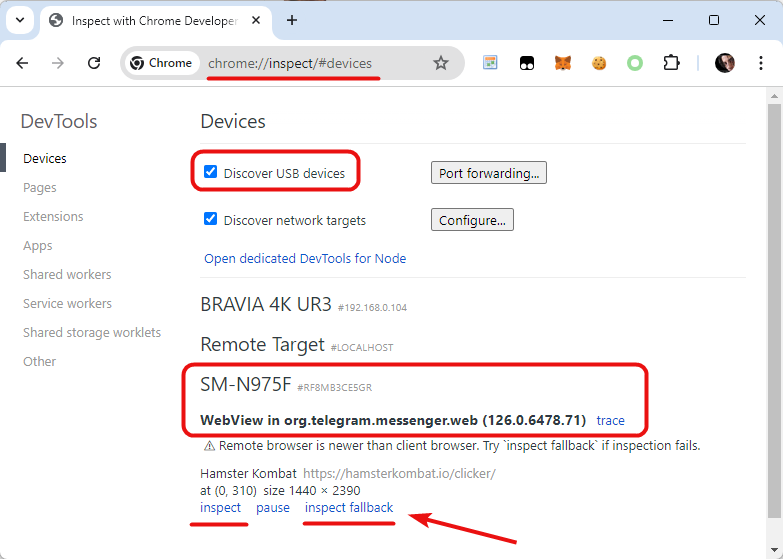Toggle Discover USB devices checkbox
783x559 pixels.
pyautogui.click(x=210, y=172)
